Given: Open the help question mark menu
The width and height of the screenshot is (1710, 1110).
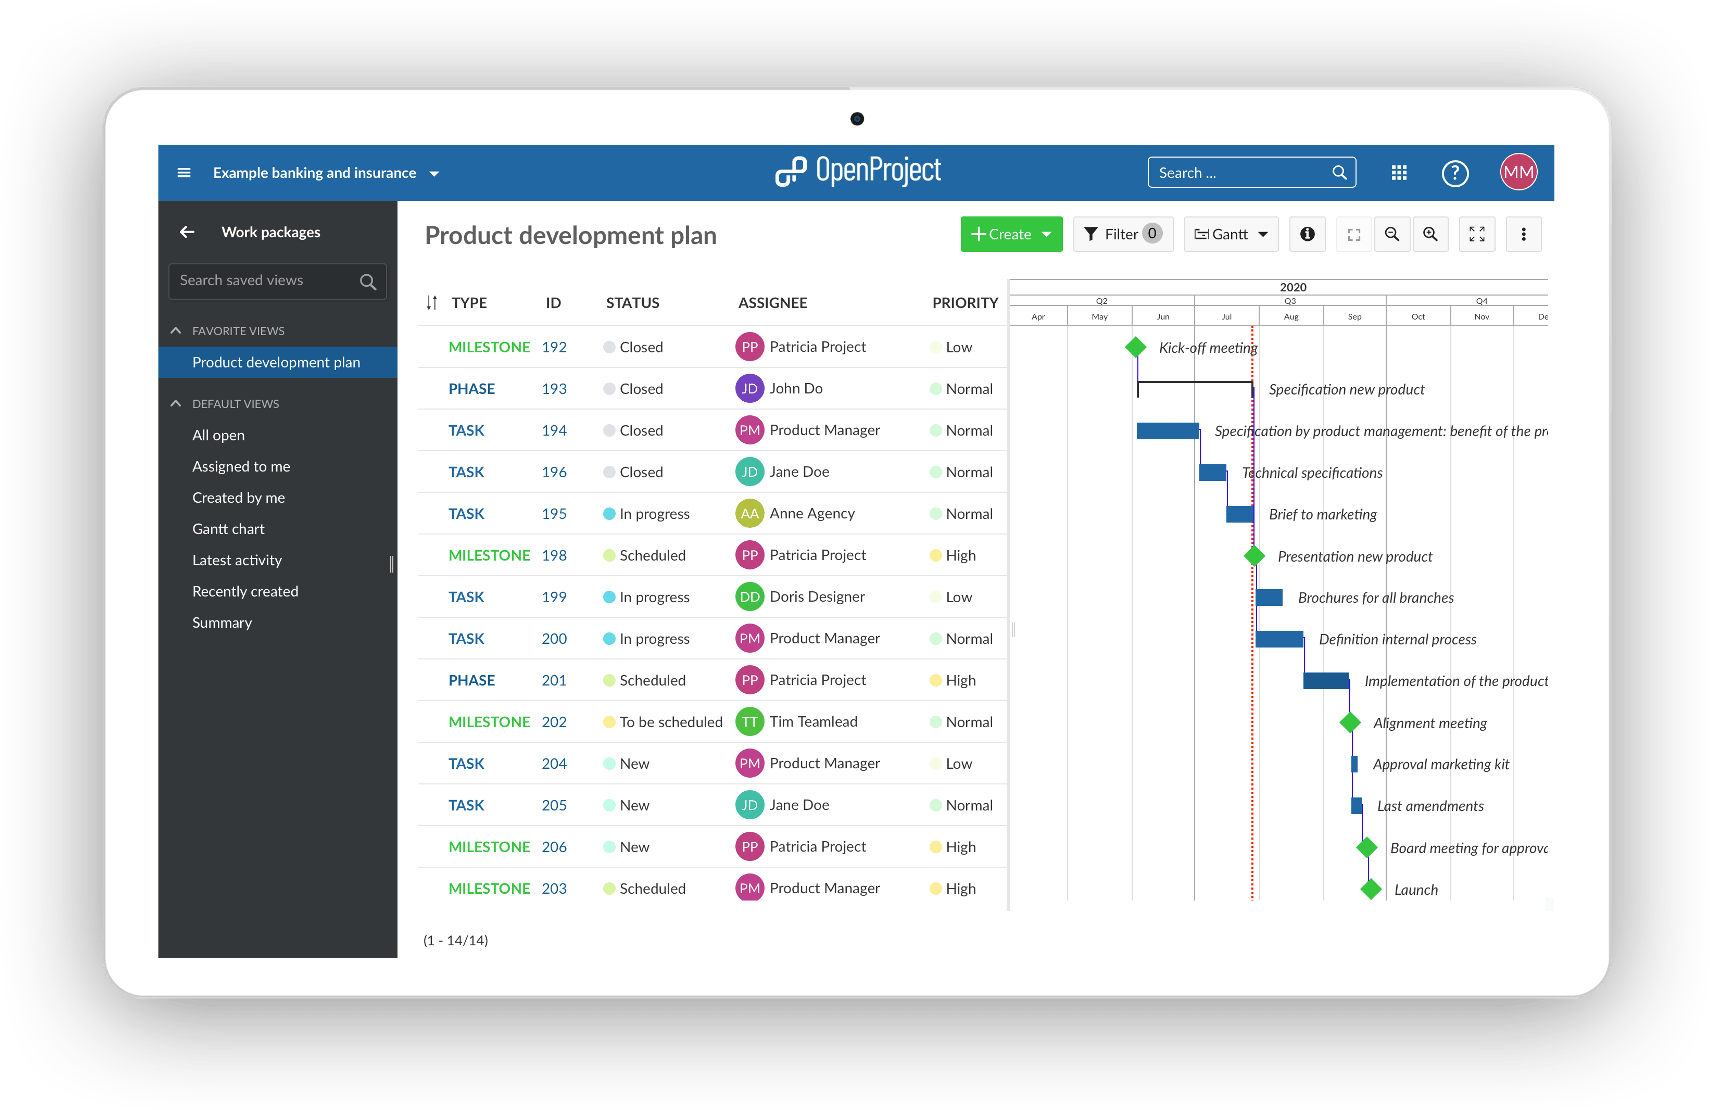Looking at the screenshot, I should [x=1454, y=173].
